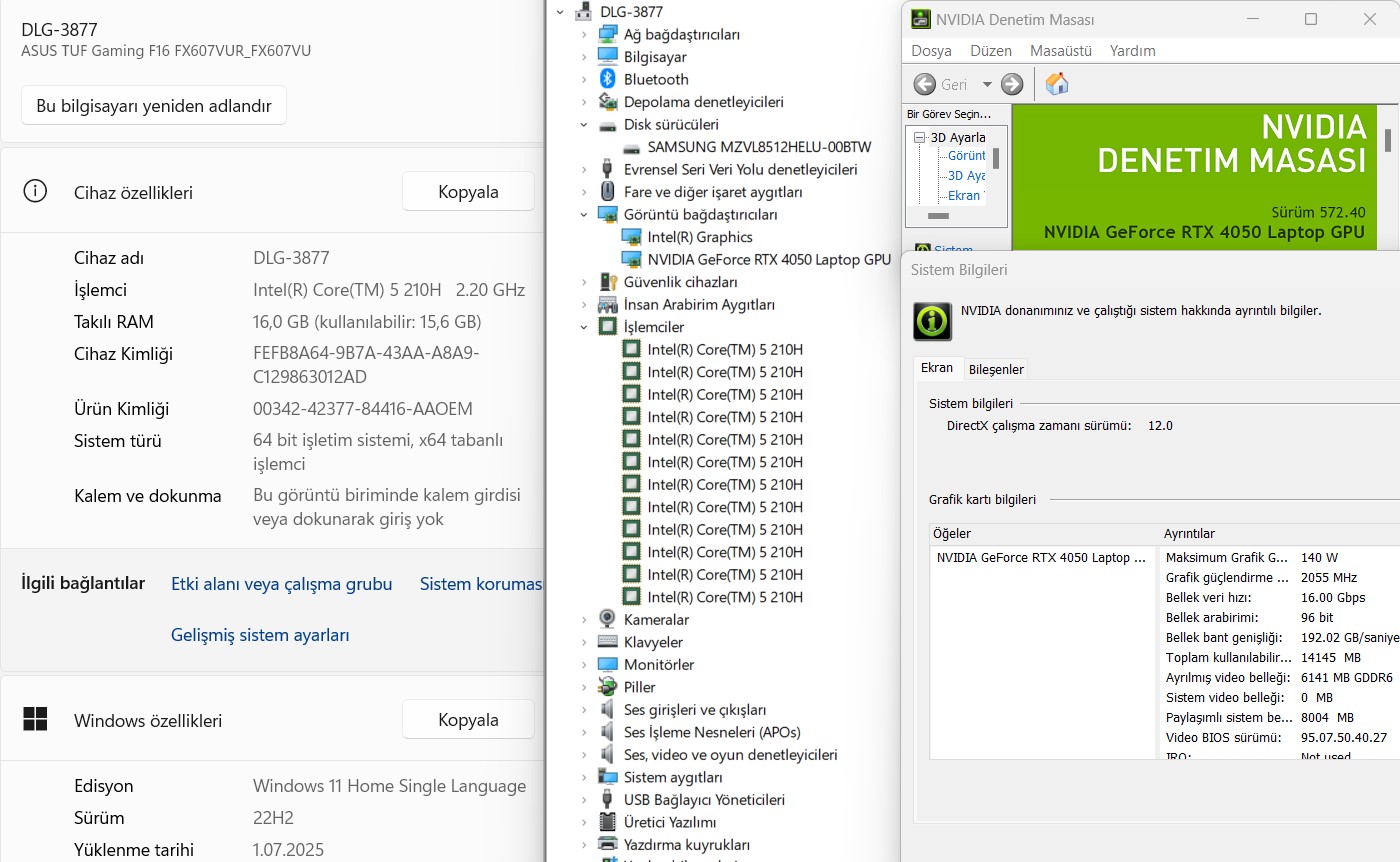This screenshot has height=862, width=1400.
Task: Click Kopyala next to Cihaz özellikleri
Action: tap(468, 191)
